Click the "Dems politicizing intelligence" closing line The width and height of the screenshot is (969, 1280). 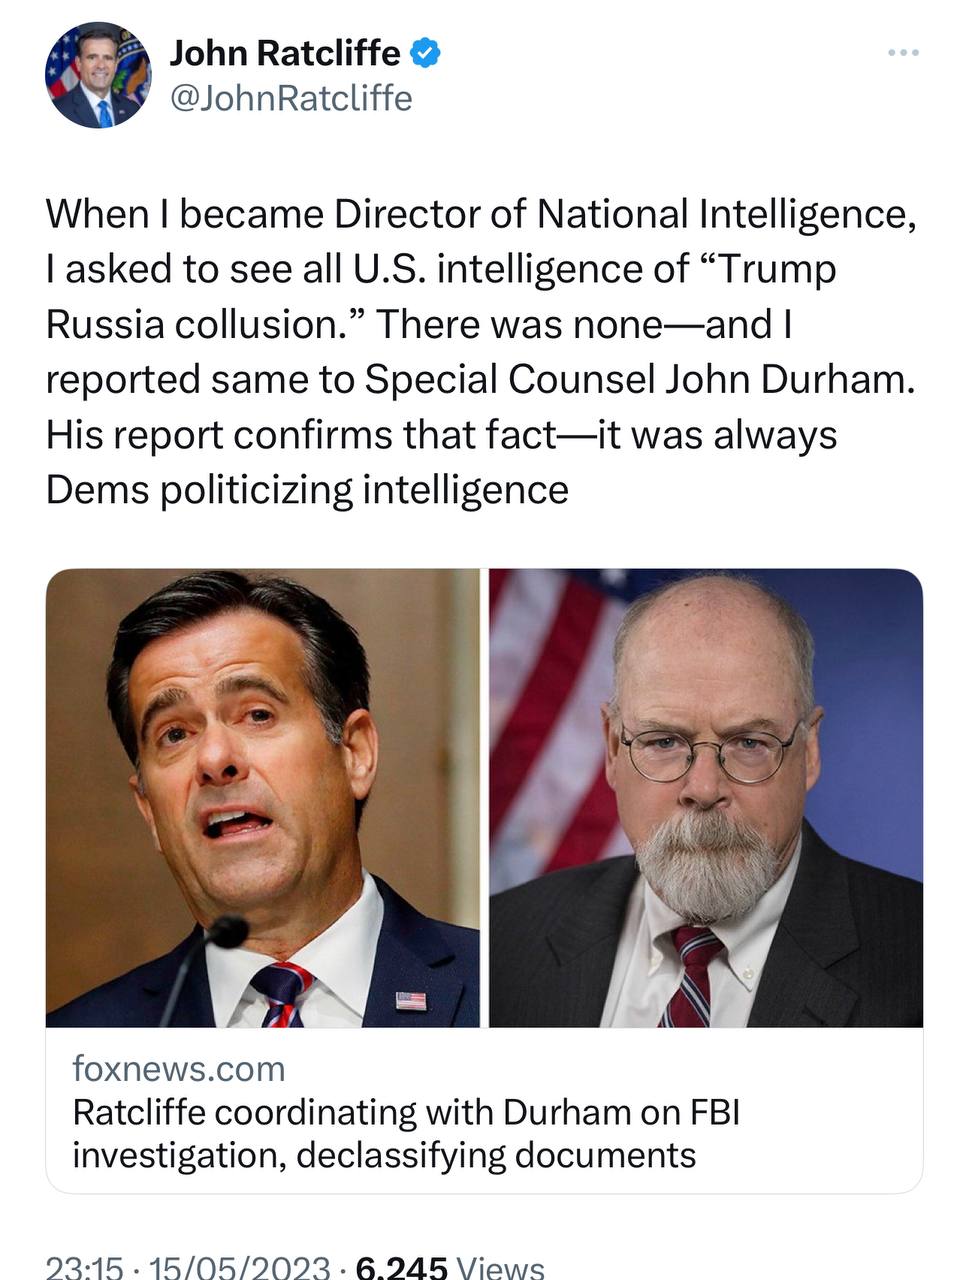click(307, 490)
